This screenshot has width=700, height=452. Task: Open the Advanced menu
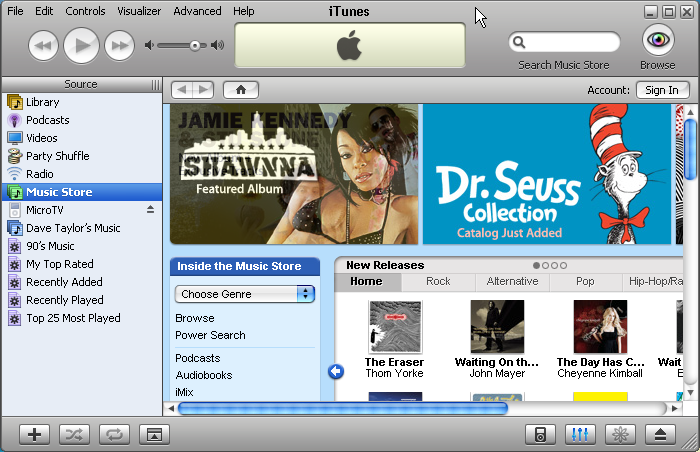[x=197, y=11]
